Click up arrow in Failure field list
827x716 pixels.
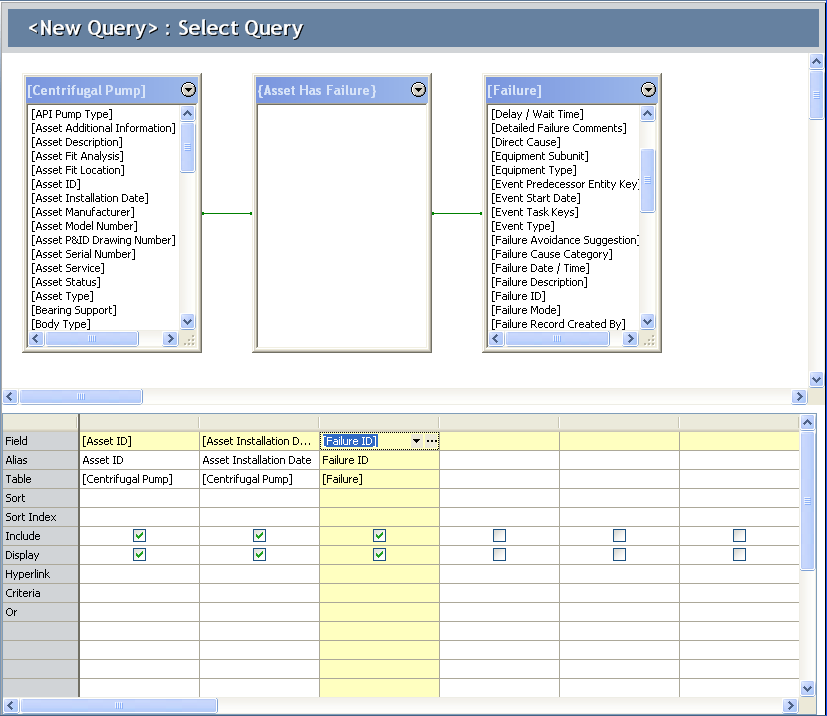[648, 113]
